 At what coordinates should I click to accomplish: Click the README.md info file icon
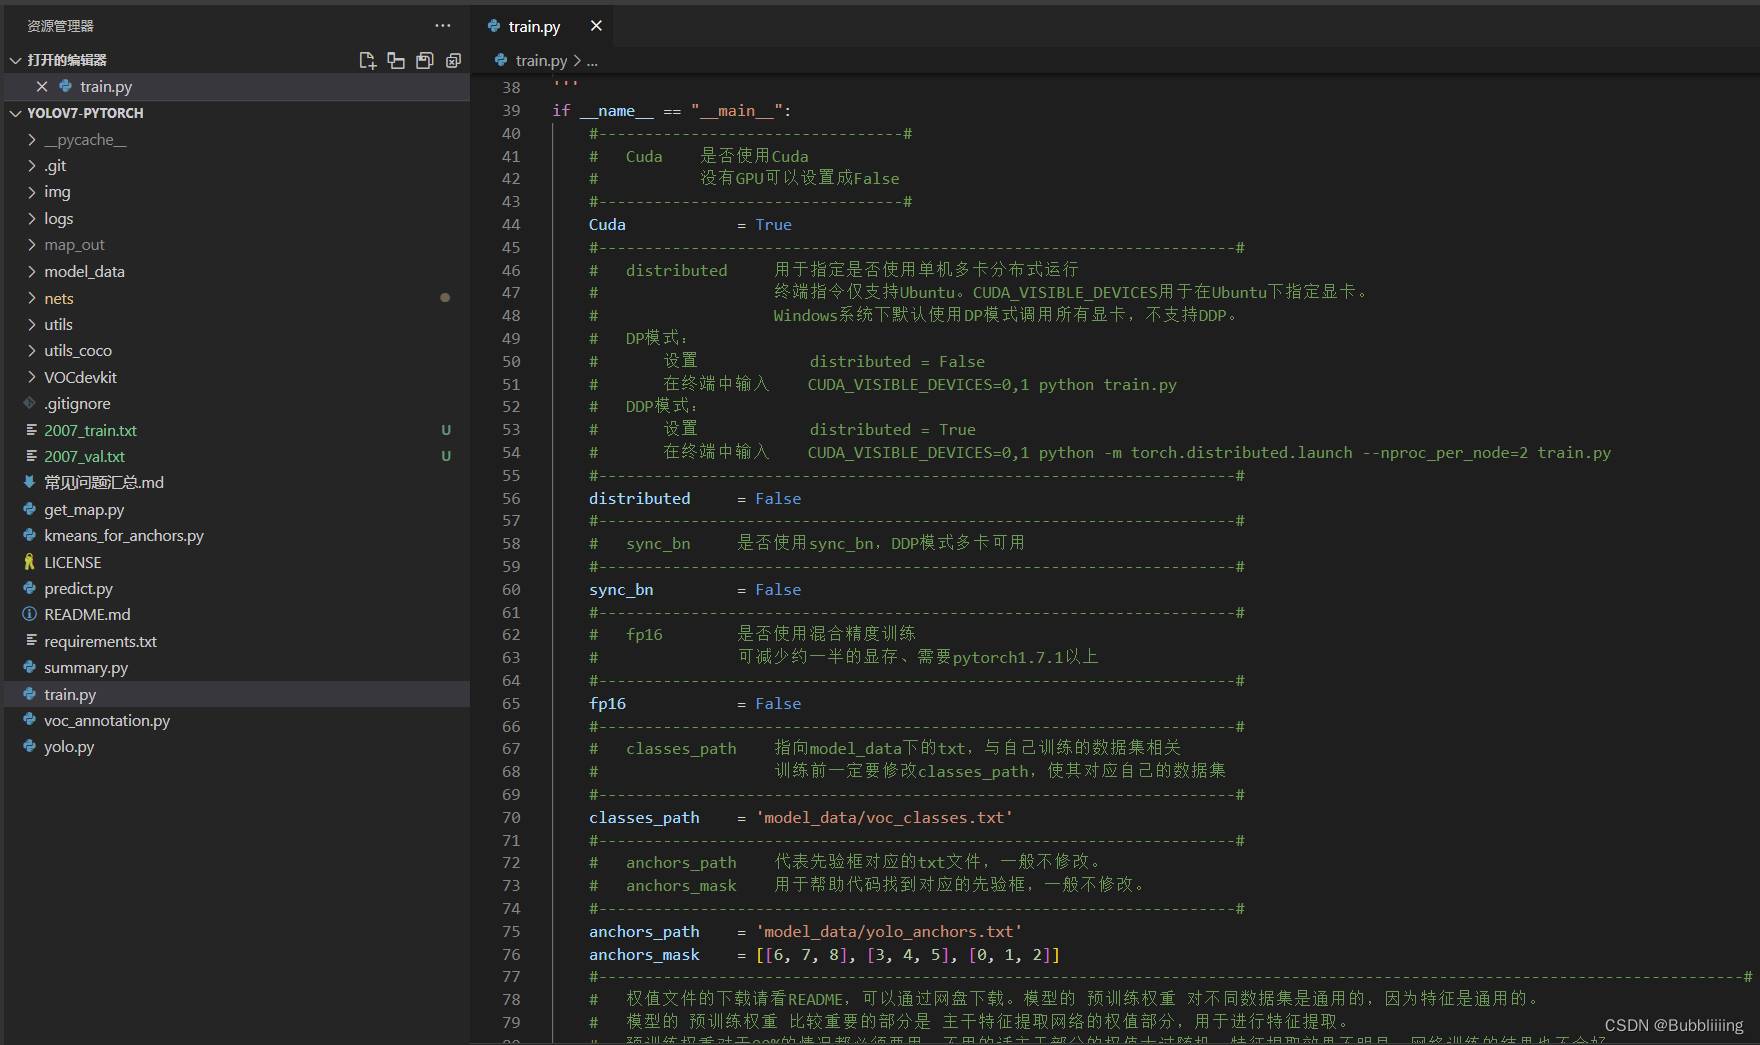(29, 615)
